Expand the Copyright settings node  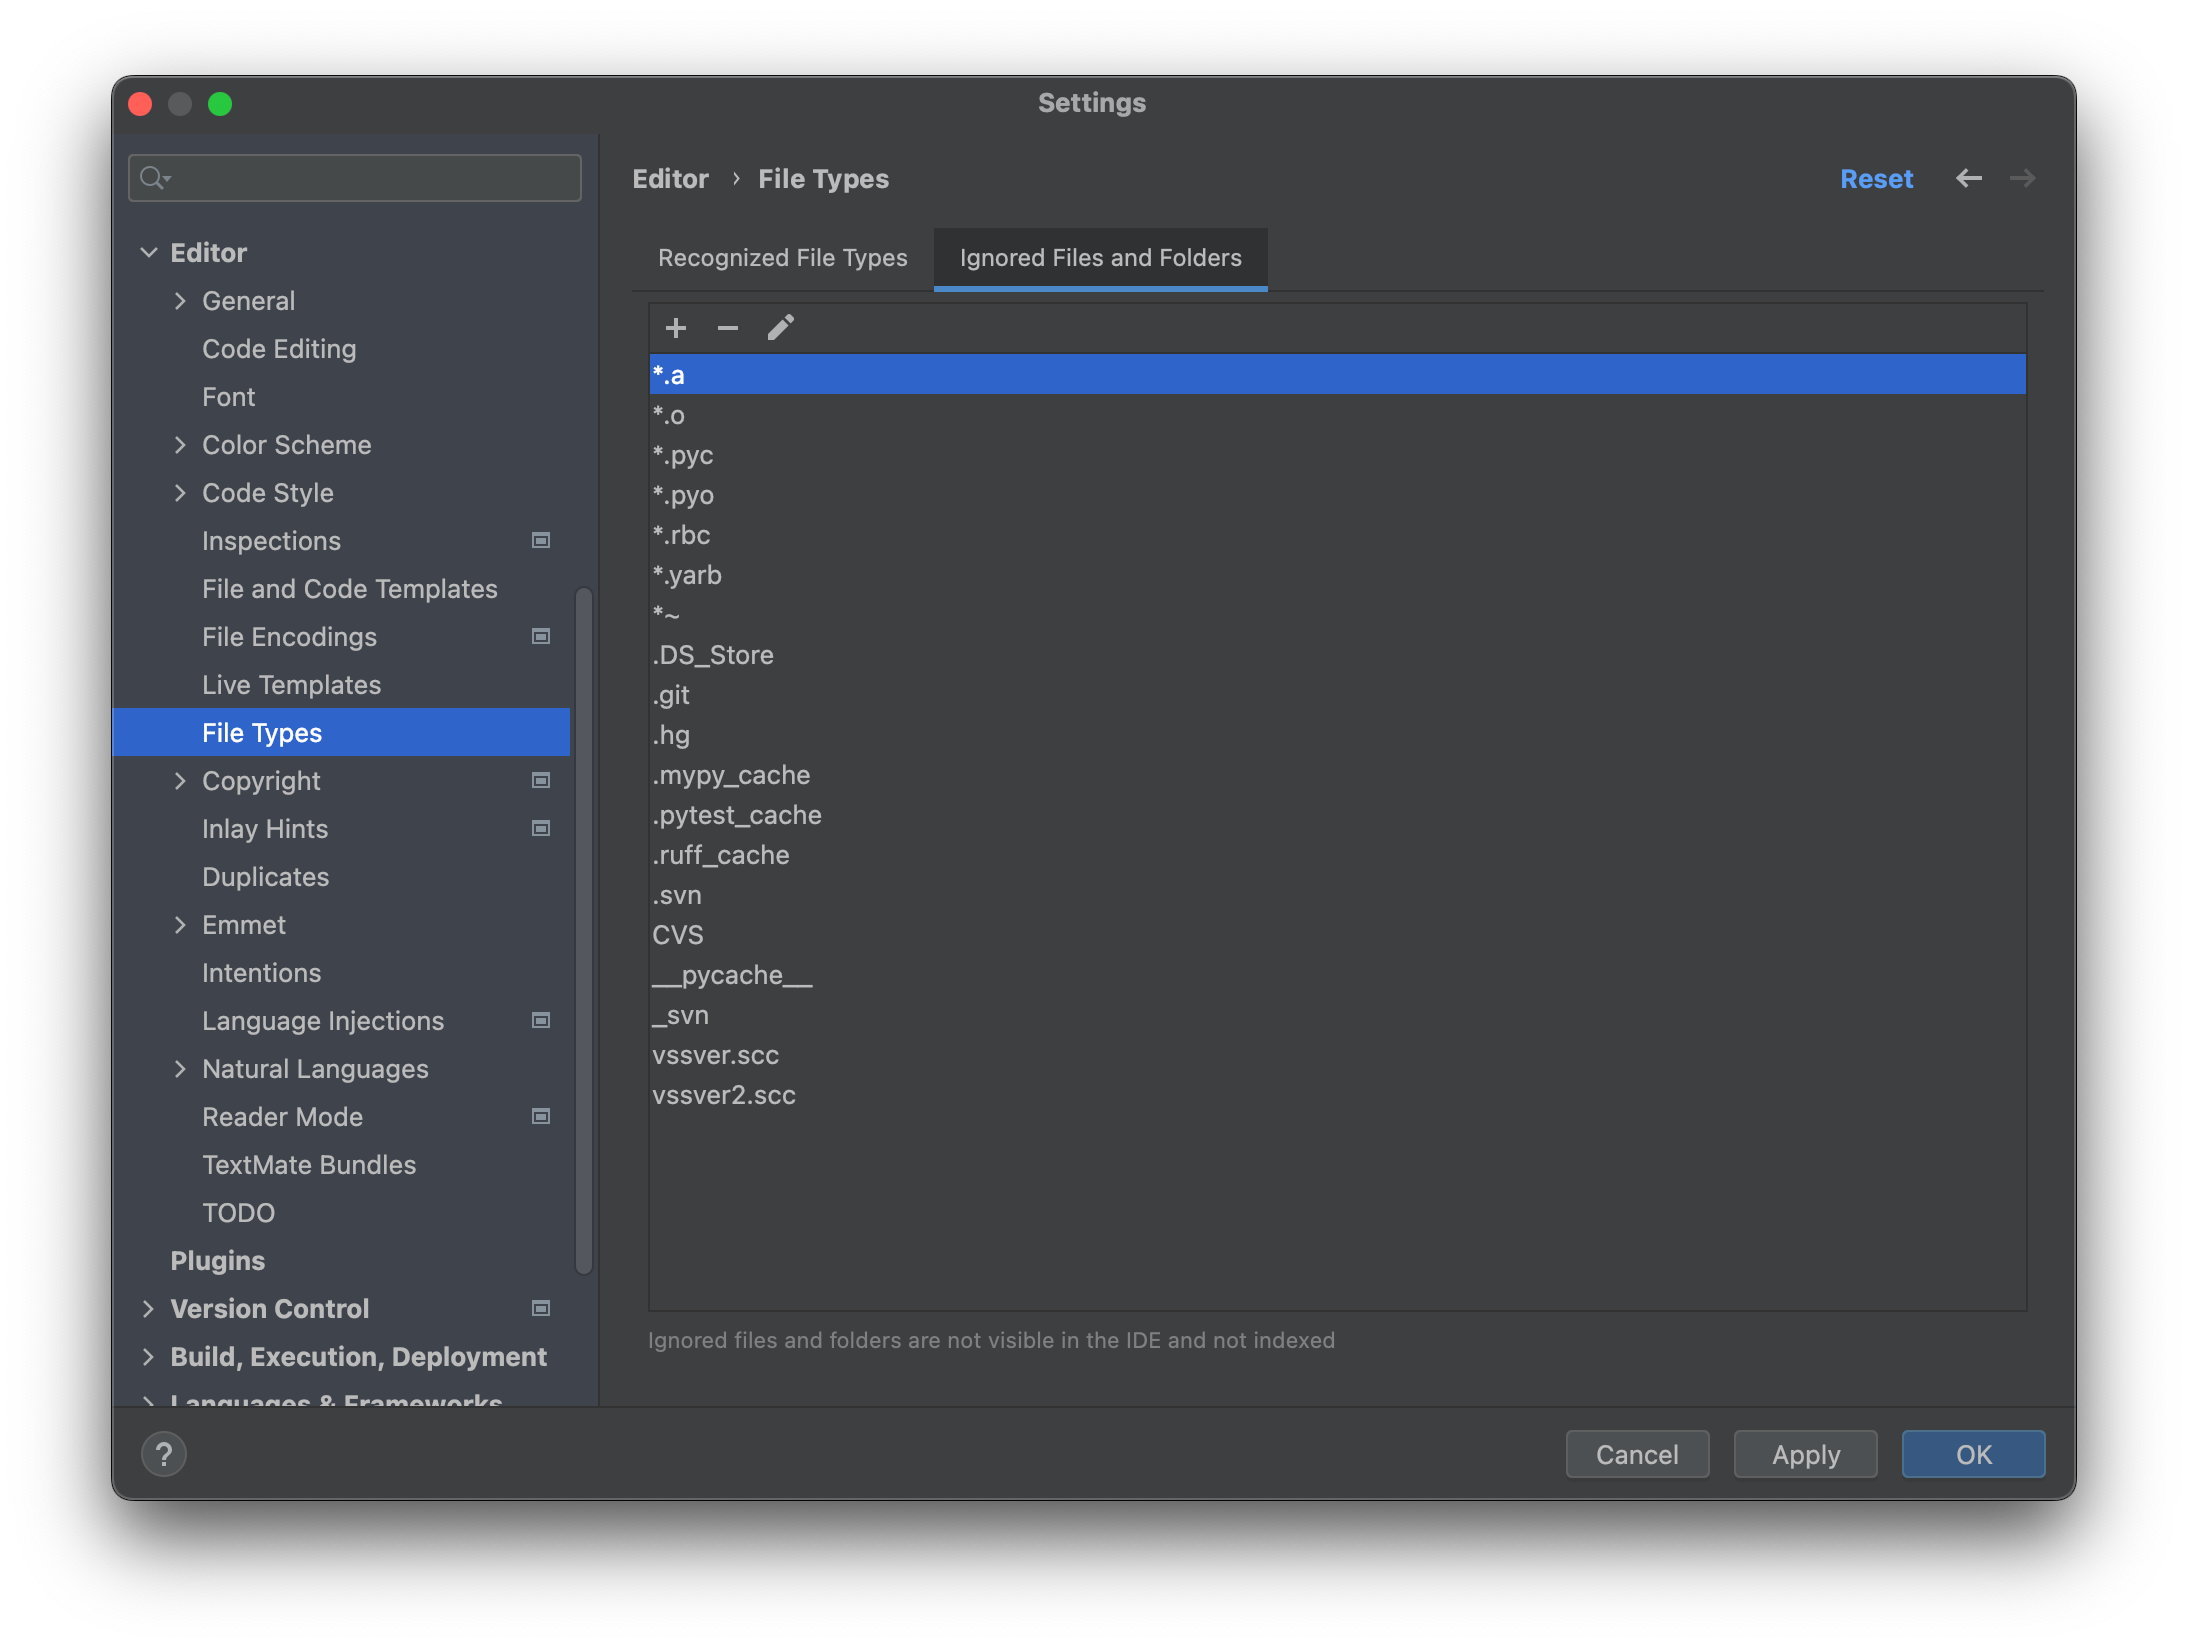click(181, 780)
